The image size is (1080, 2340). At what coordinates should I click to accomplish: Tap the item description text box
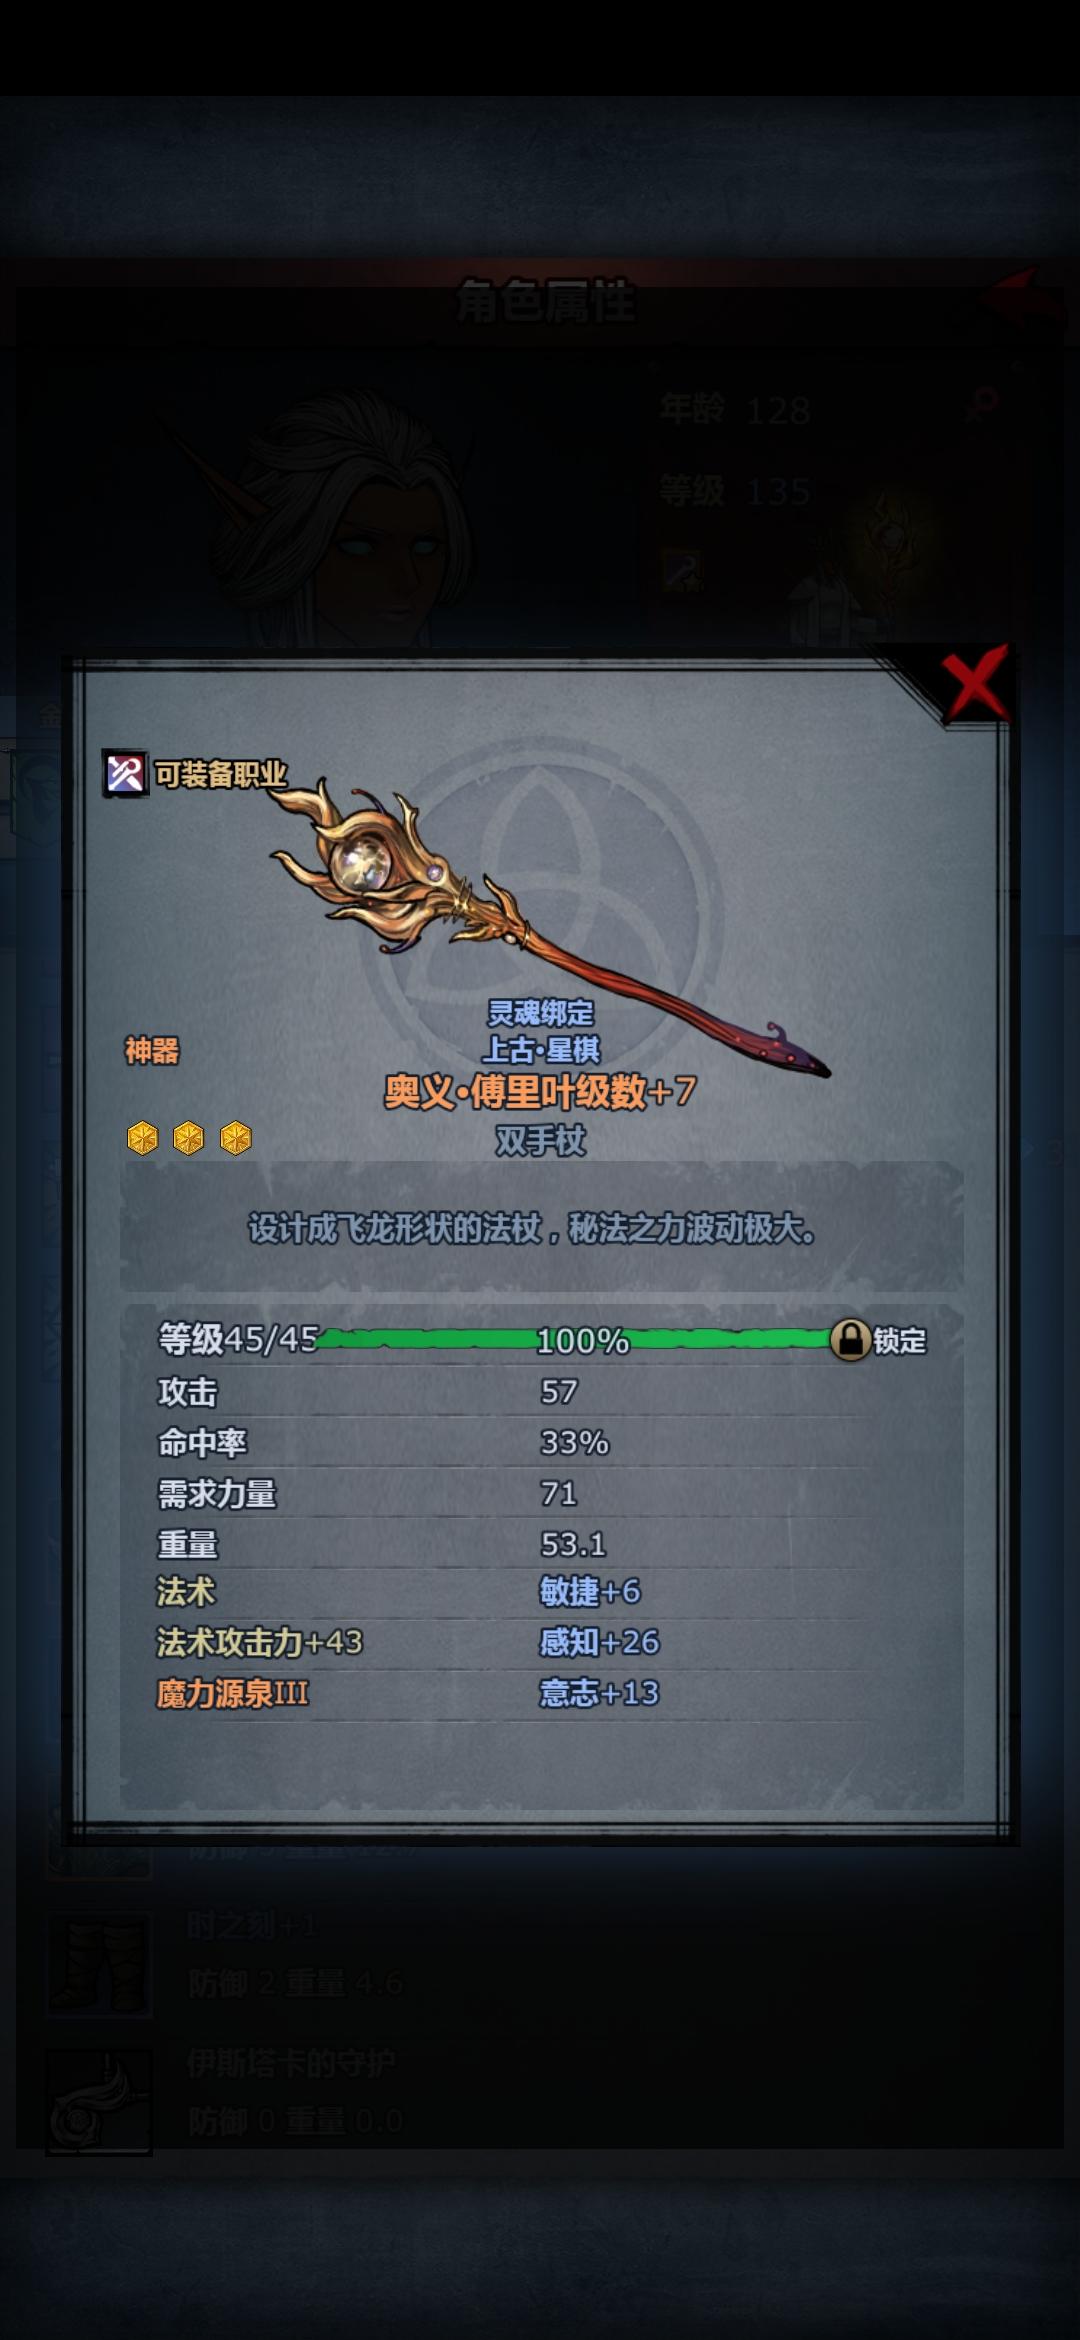(x=541, y=1227)
